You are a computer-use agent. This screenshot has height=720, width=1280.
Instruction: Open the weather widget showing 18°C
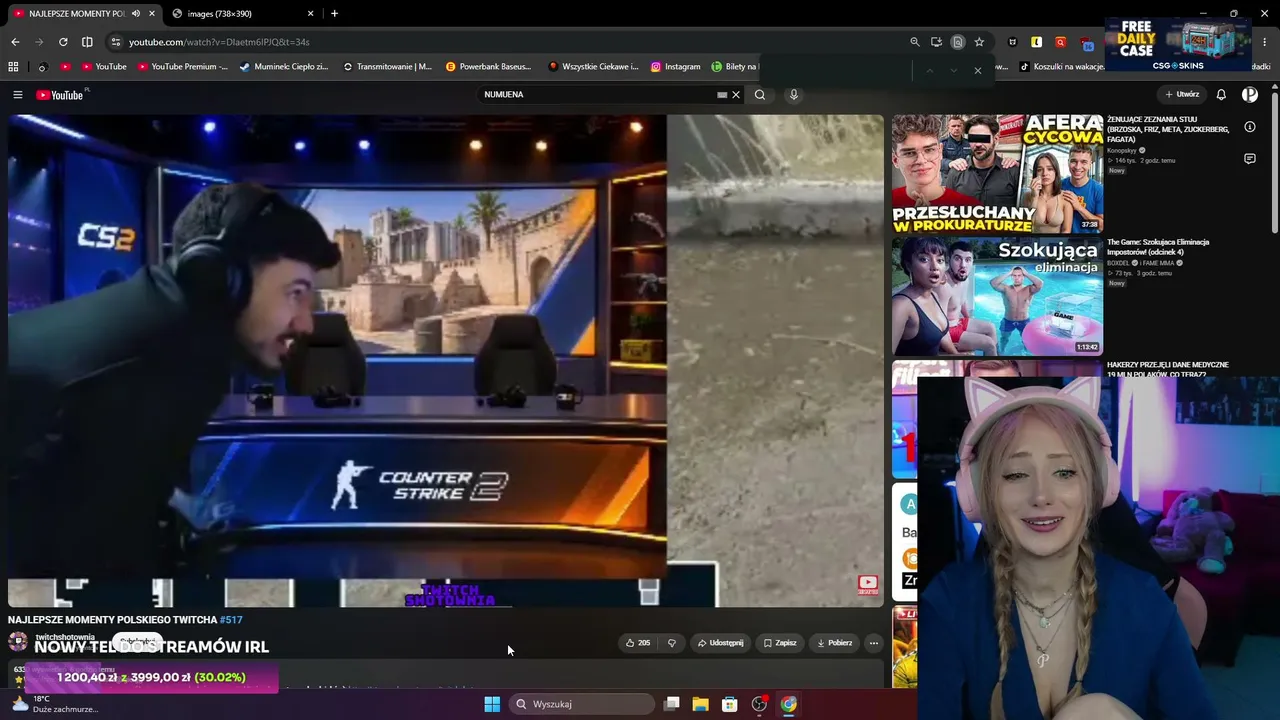[x=54, y=704]
